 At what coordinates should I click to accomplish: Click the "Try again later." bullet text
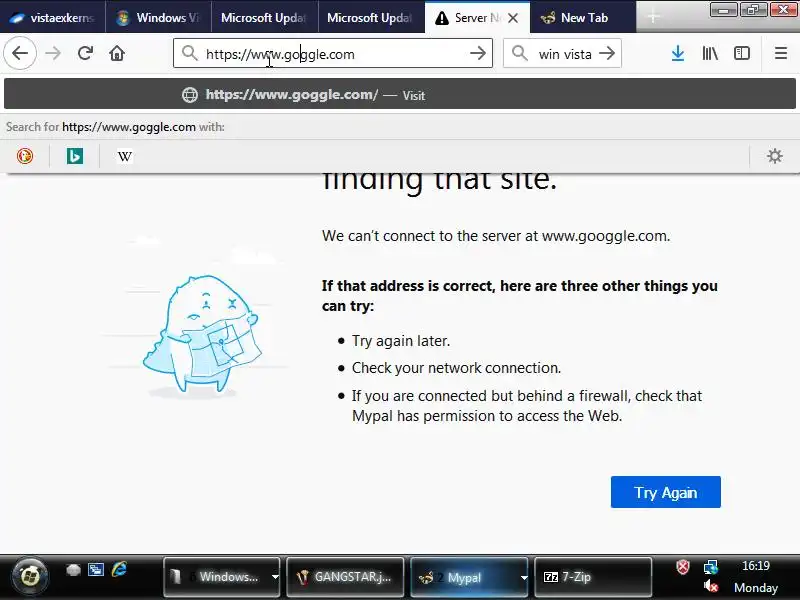click(401, 341)
